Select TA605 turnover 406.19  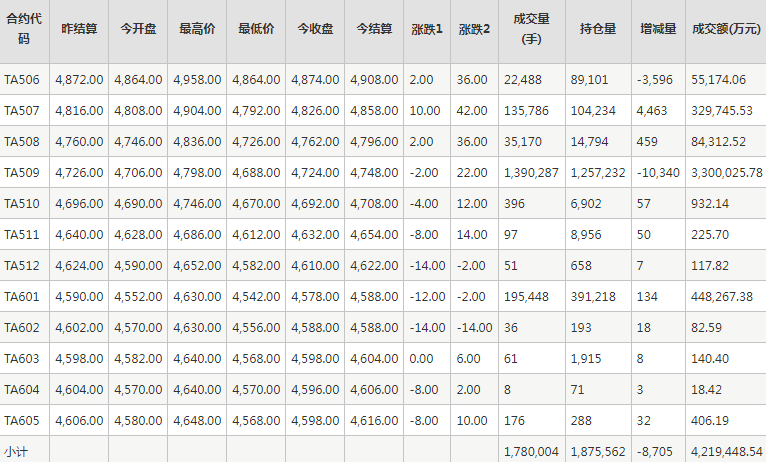pyautogui.click(x=709, y=421)
